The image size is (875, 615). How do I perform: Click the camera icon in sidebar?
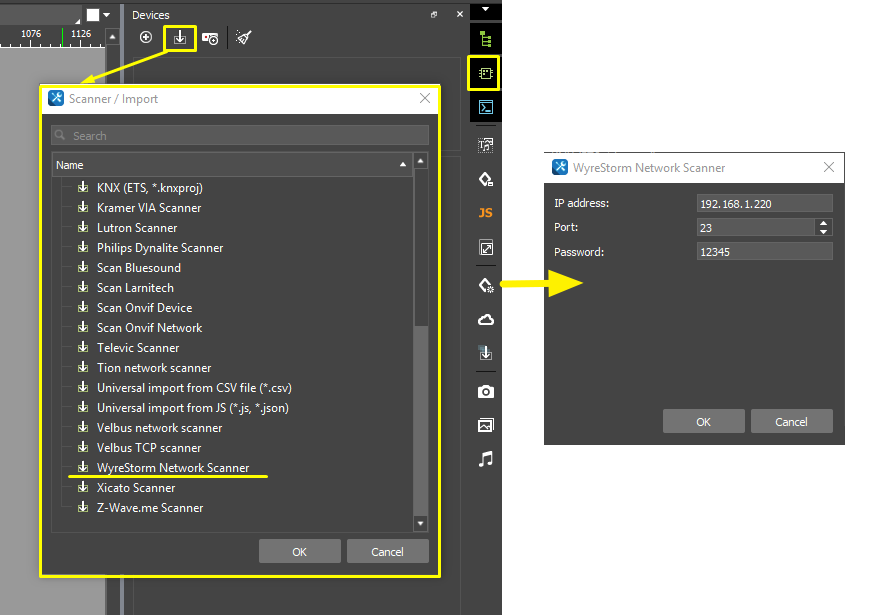tap(486, 391)
